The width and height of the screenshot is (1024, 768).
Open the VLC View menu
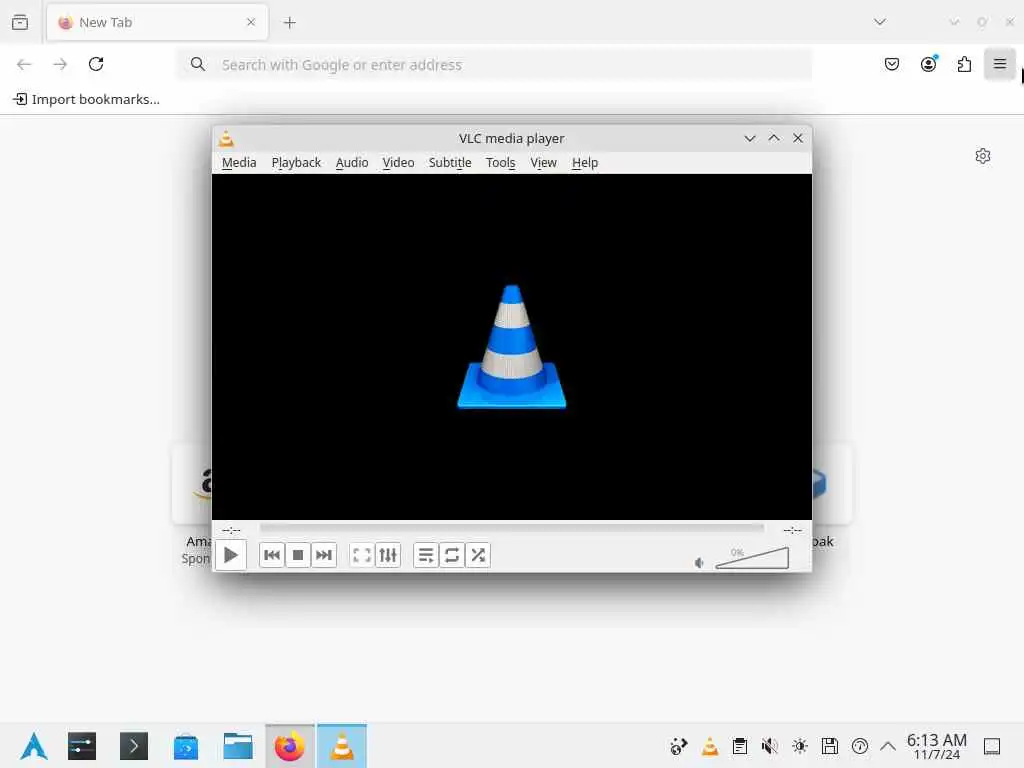543,163
